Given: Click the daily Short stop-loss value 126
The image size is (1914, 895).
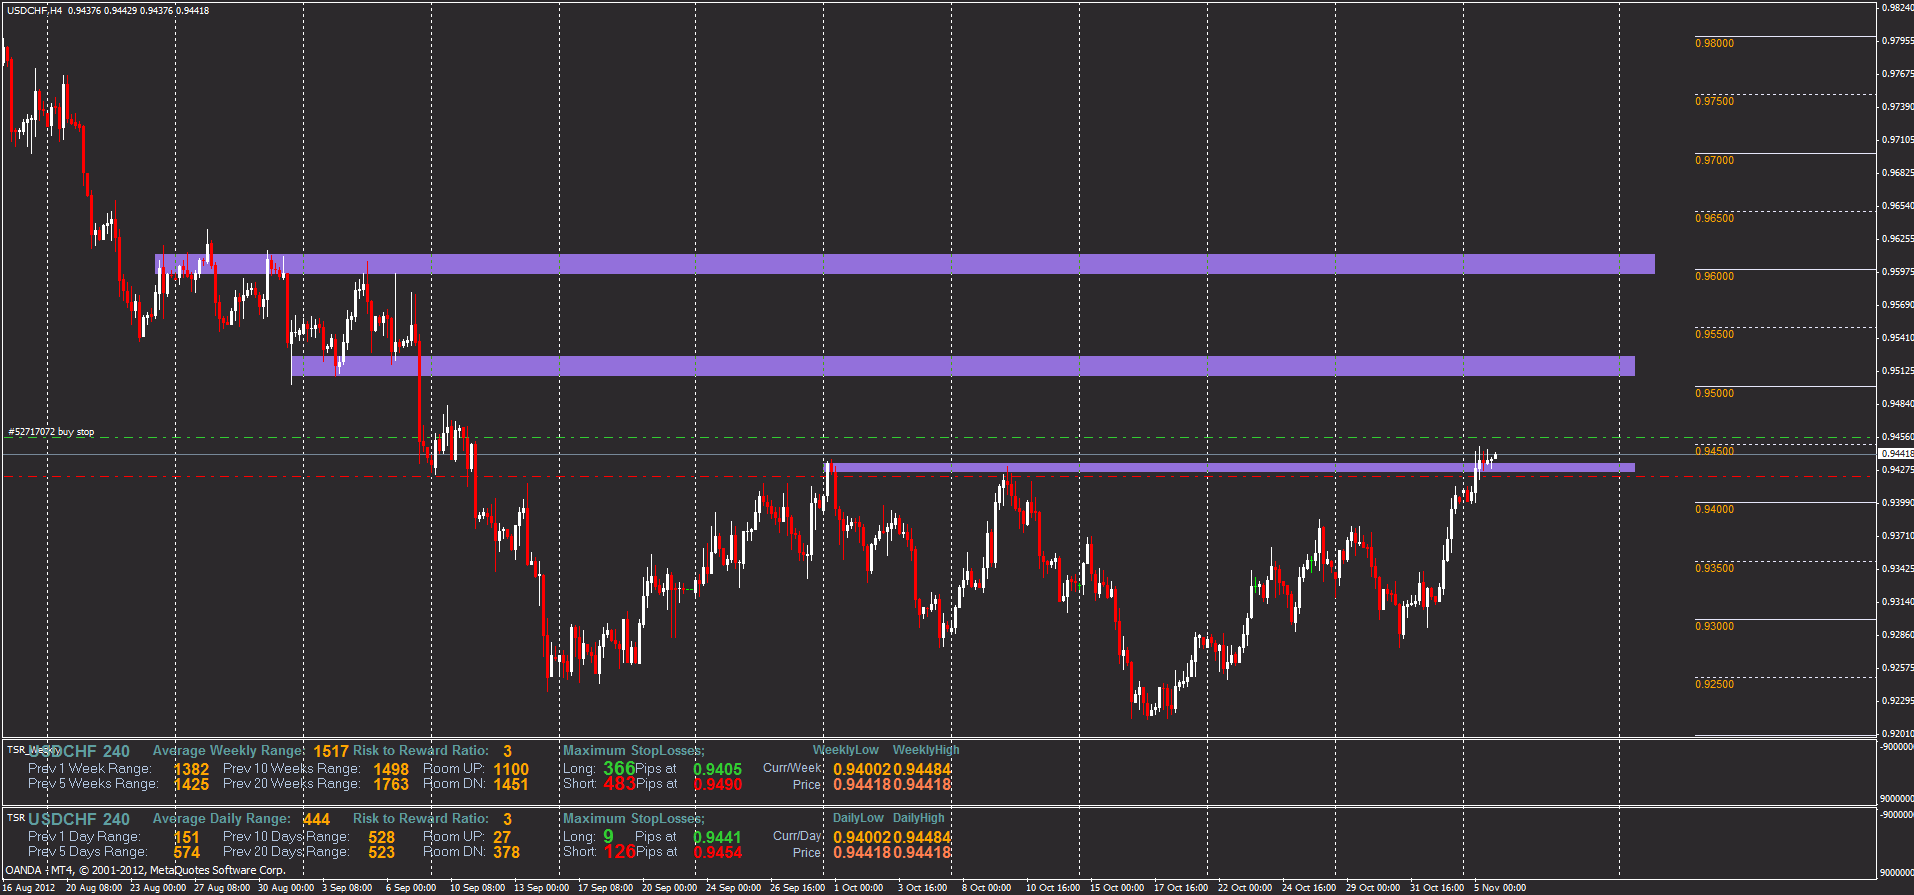Looking at the screenshot, I should pos(619,851).
